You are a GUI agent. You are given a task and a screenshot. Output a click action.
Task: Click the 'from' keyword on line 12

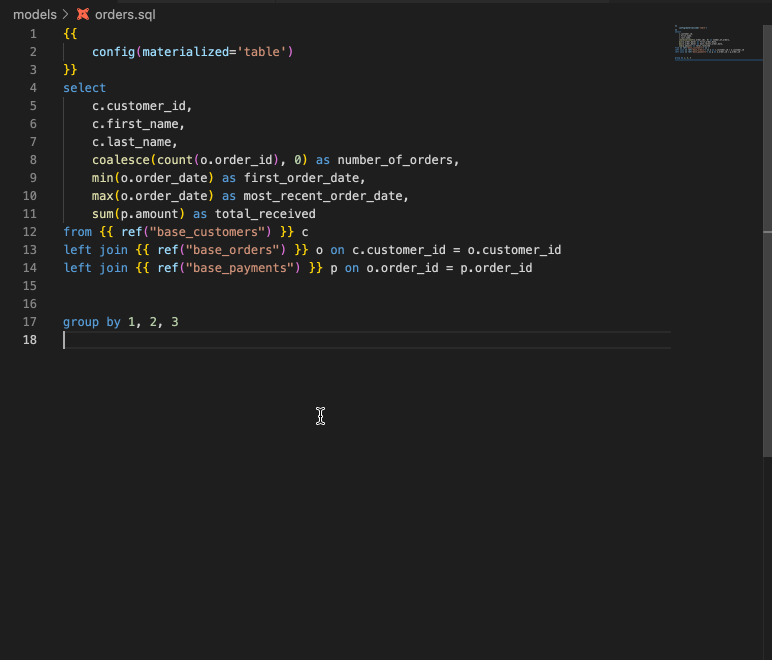[x=77, y=232]
